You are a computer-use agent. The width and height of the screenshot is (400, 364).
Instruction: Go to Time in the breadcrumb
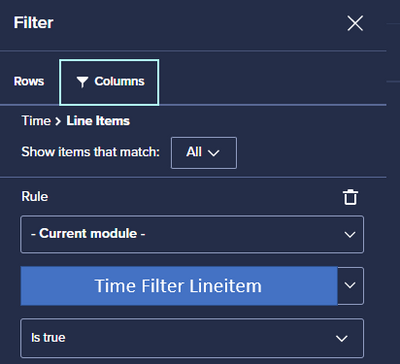(36, 121)
